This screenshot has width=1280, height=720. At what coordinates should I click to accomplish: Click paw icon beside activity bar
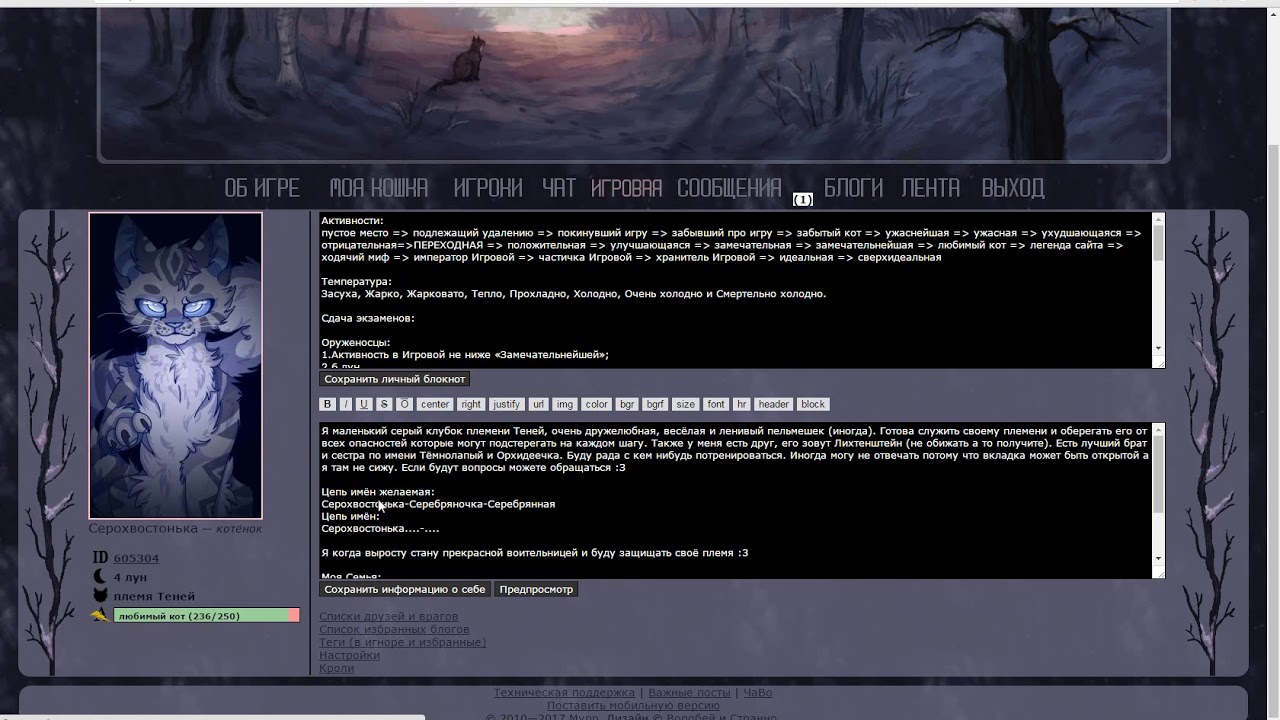[x=100, y=616]
